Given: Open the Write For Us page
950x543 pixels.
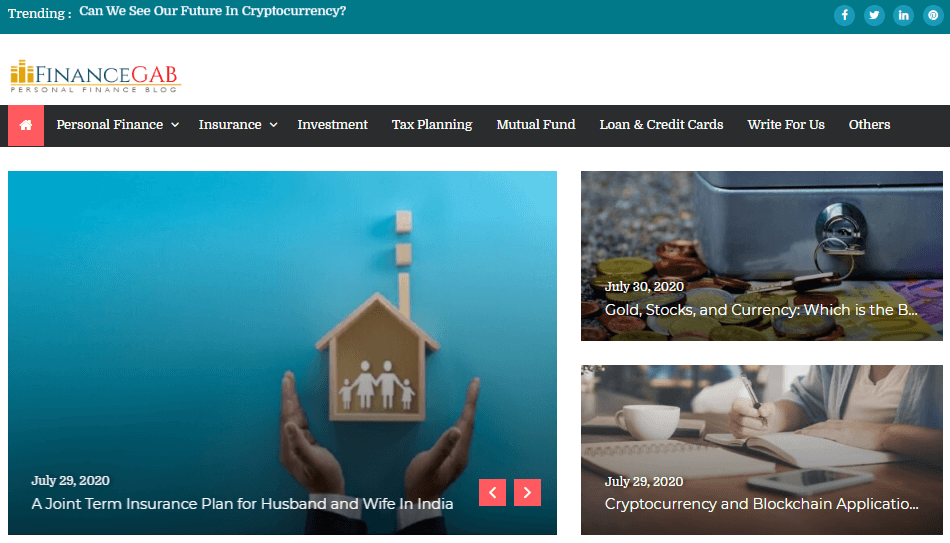Looking at the screenshot, I should point(786,125).
